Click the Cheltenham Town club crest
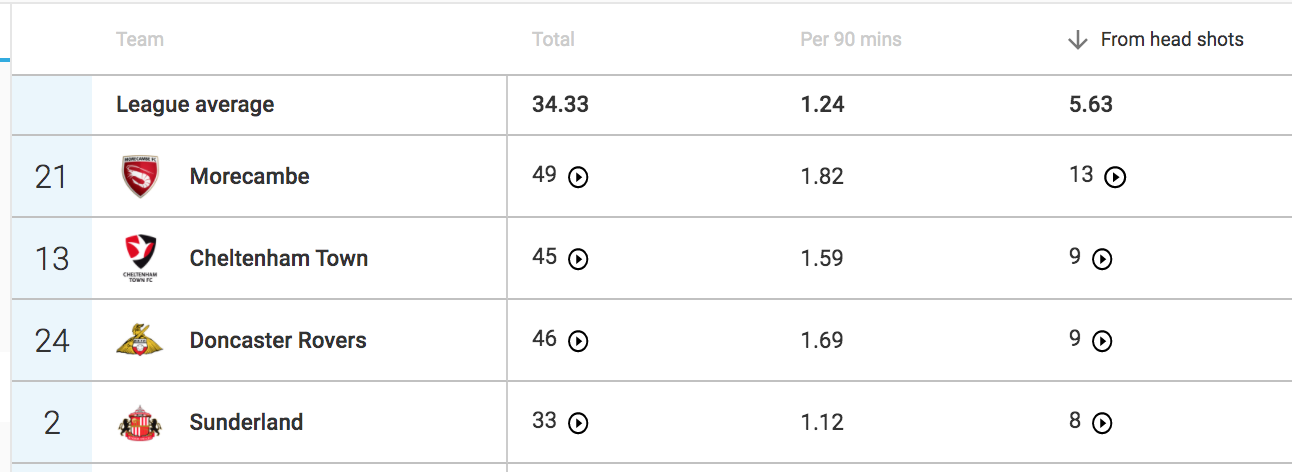Screen dimensions: 1292x472 [x=139, y=259]
